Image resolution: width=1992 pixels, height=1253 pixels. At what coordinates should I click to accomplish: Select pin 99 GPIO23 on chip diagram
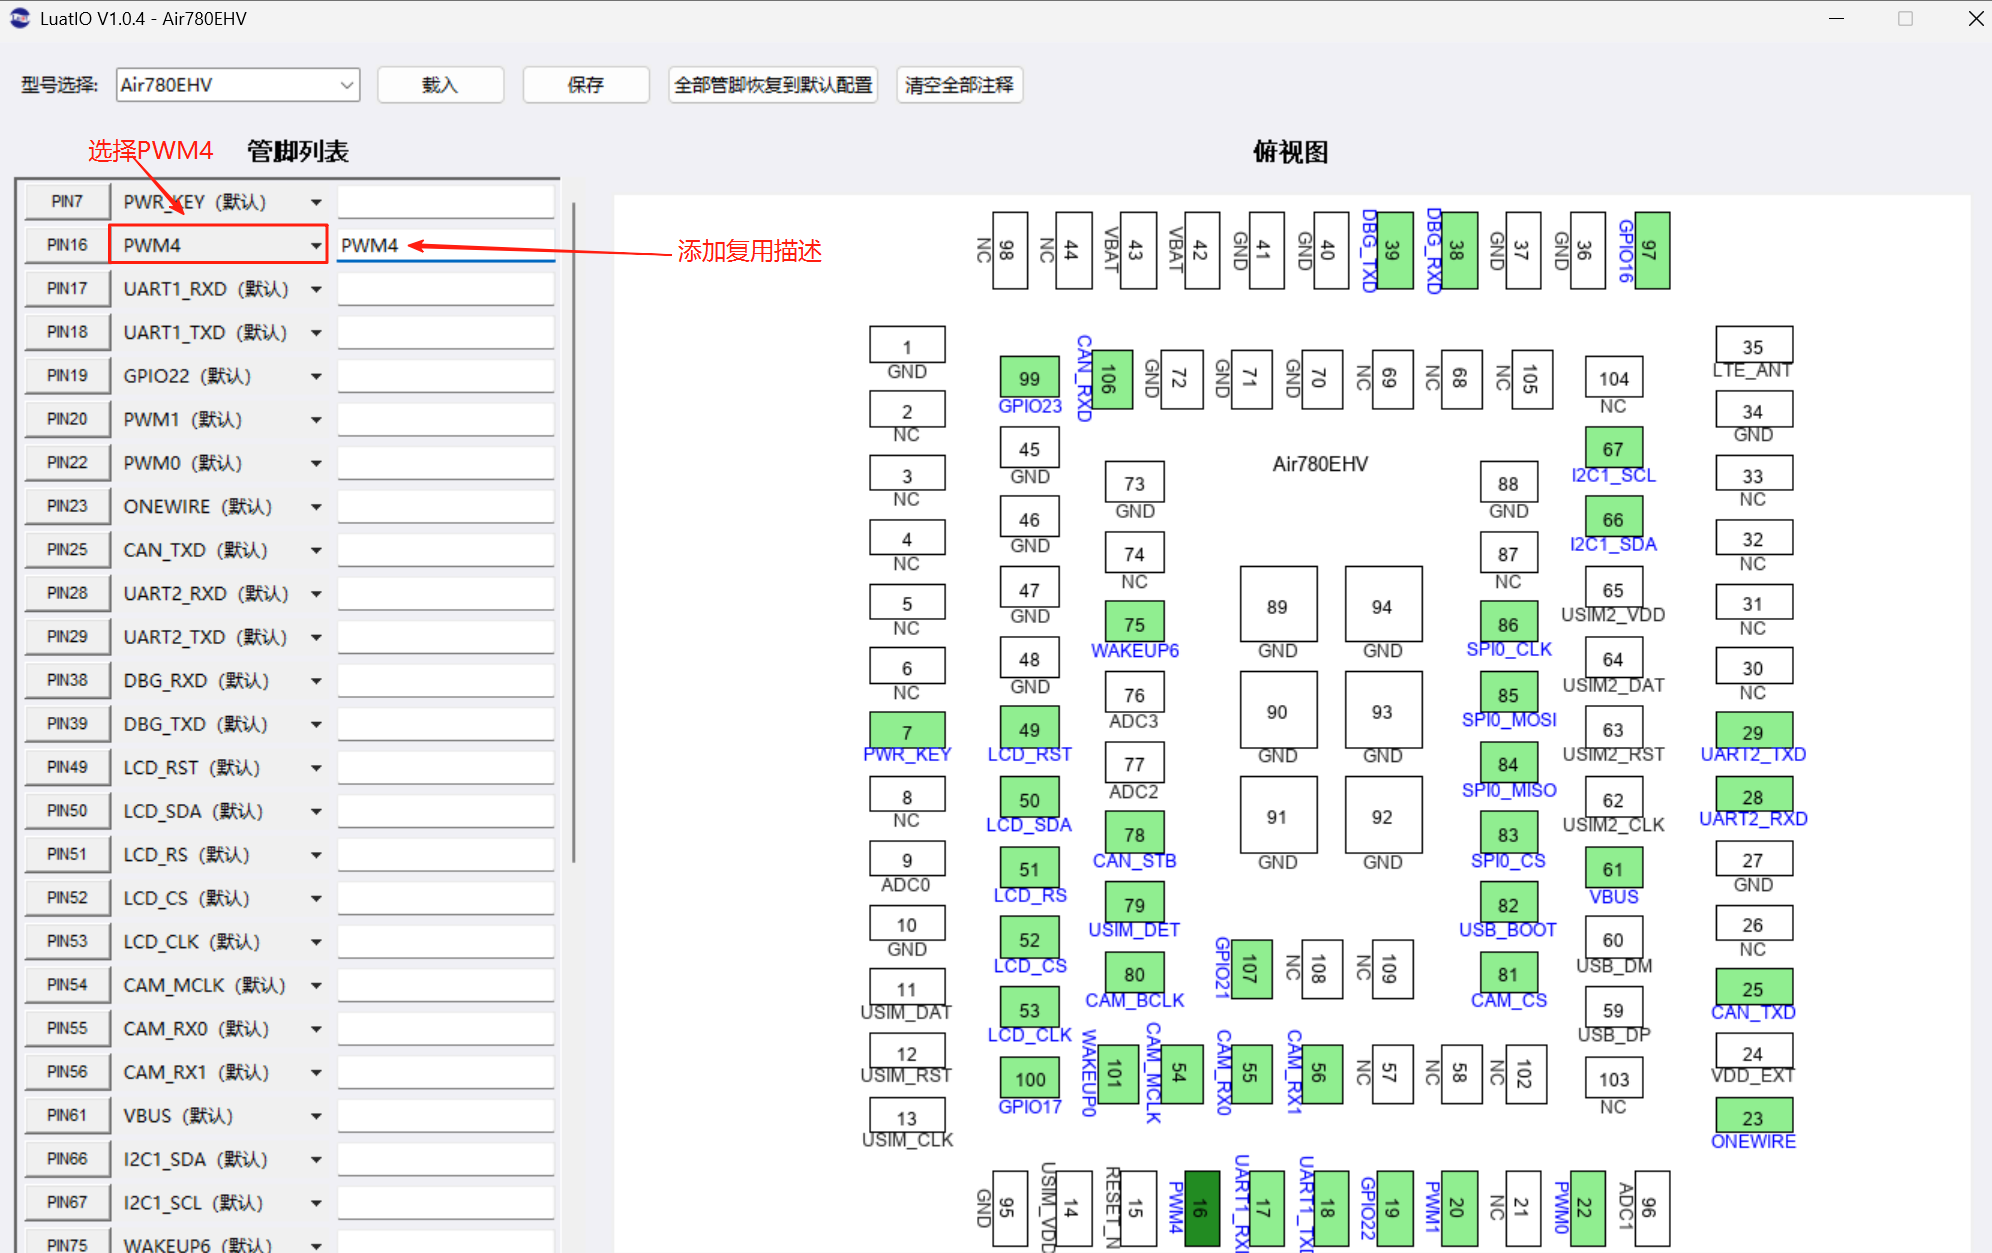click(1029, 376)
